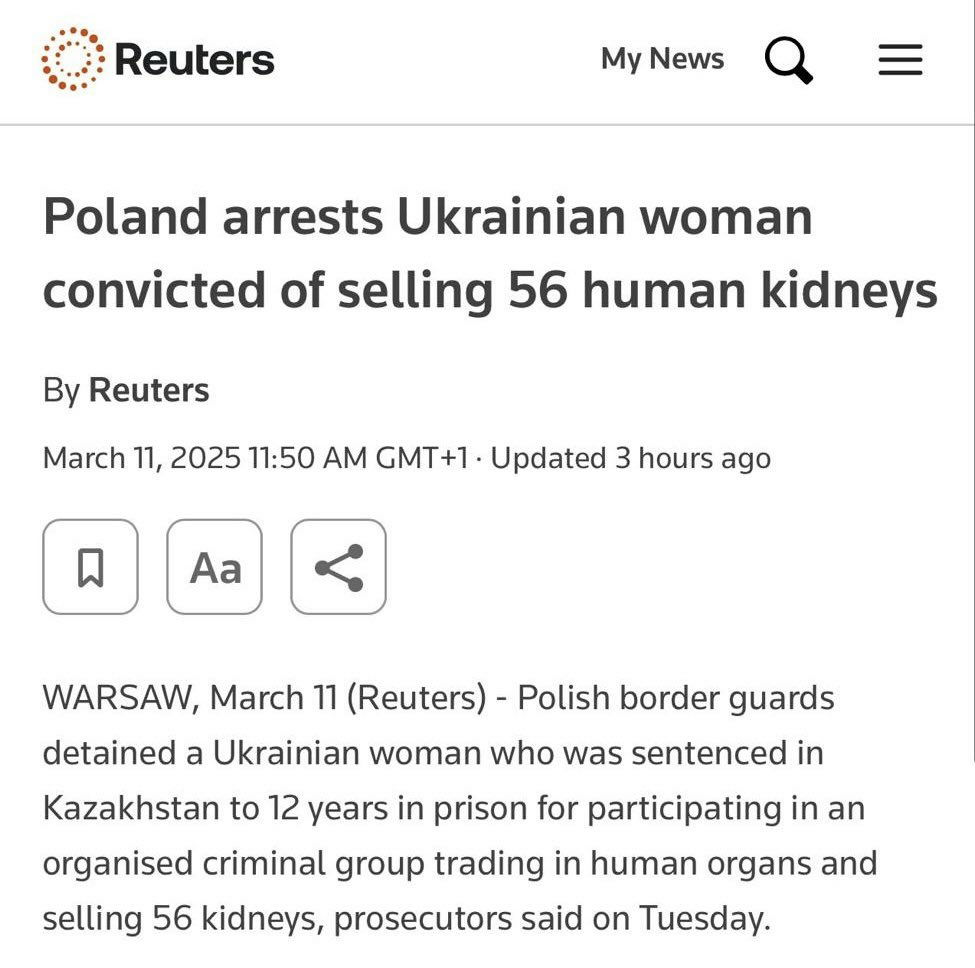Open the hamburger menu icon
Screen dimensions: 975x968
click(900, 60)
